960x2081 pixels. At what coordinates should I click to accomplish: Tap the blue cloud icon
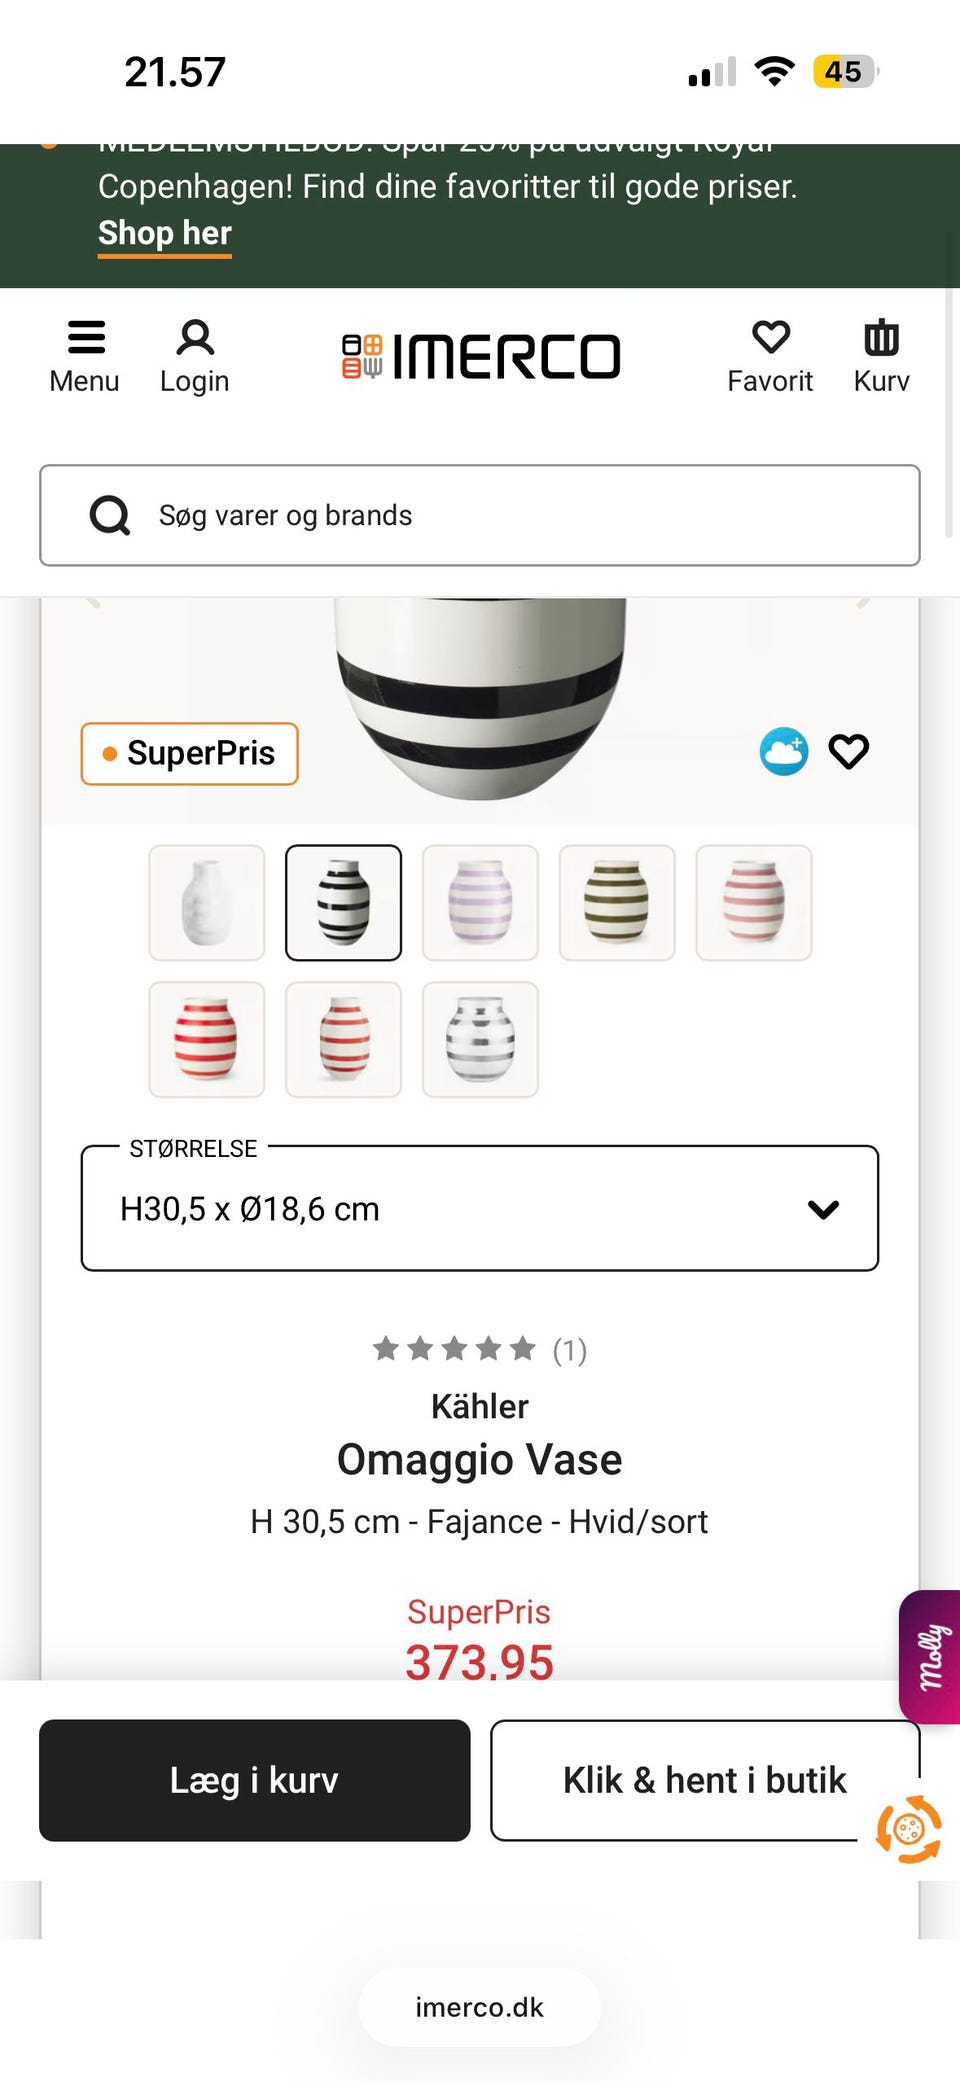point(784,752)
